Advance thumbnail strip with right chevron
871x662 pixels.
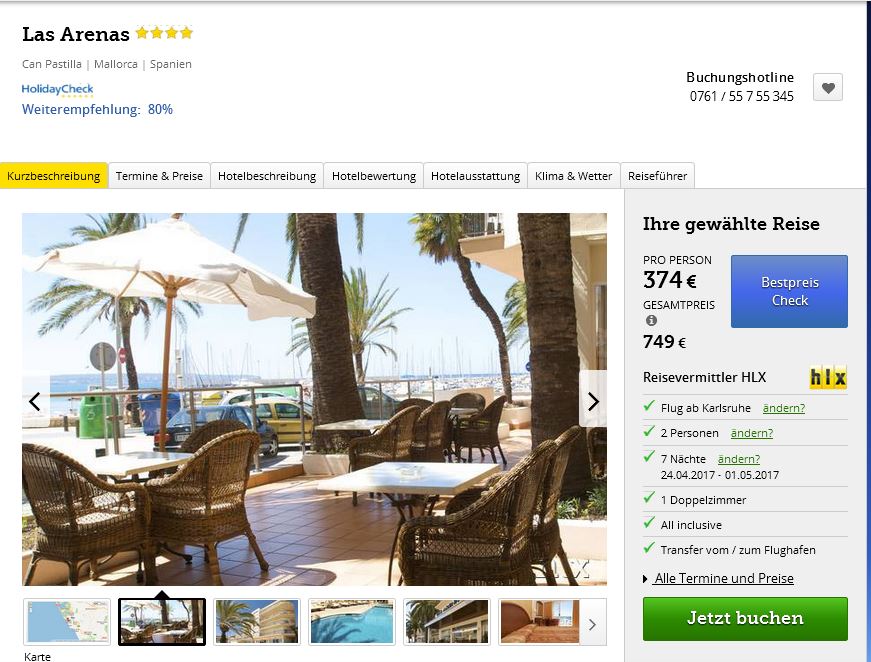pos(592,624)
